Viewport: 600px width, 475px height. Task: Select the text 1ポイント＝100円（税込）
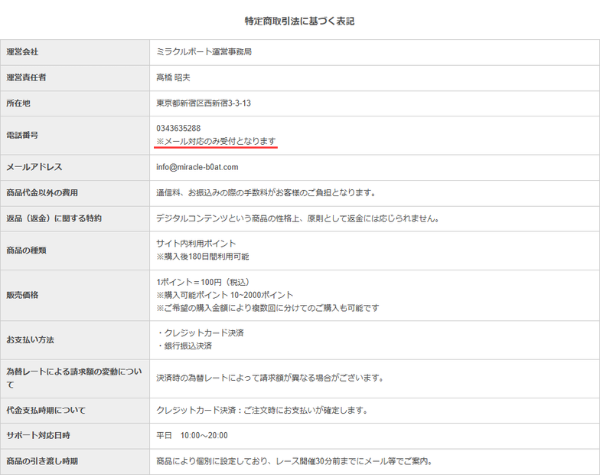[203, 282]
